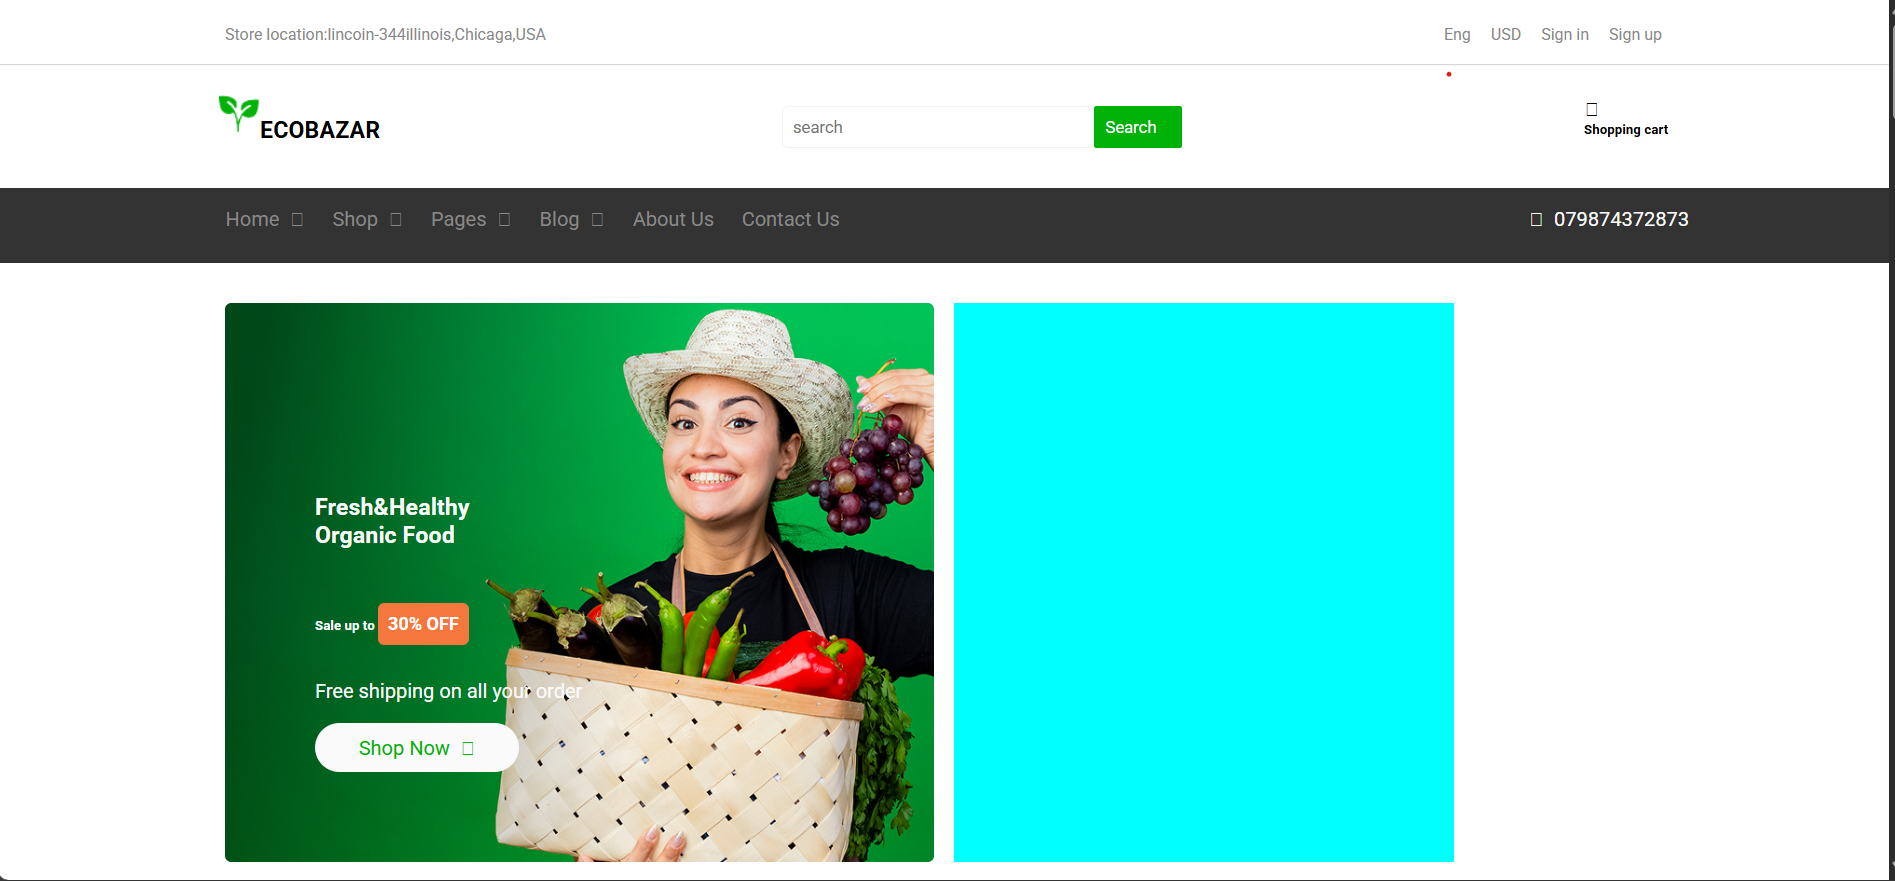Click the cyan banner panel
The image size is (1895, 881).
click(x=1203, y=582)
